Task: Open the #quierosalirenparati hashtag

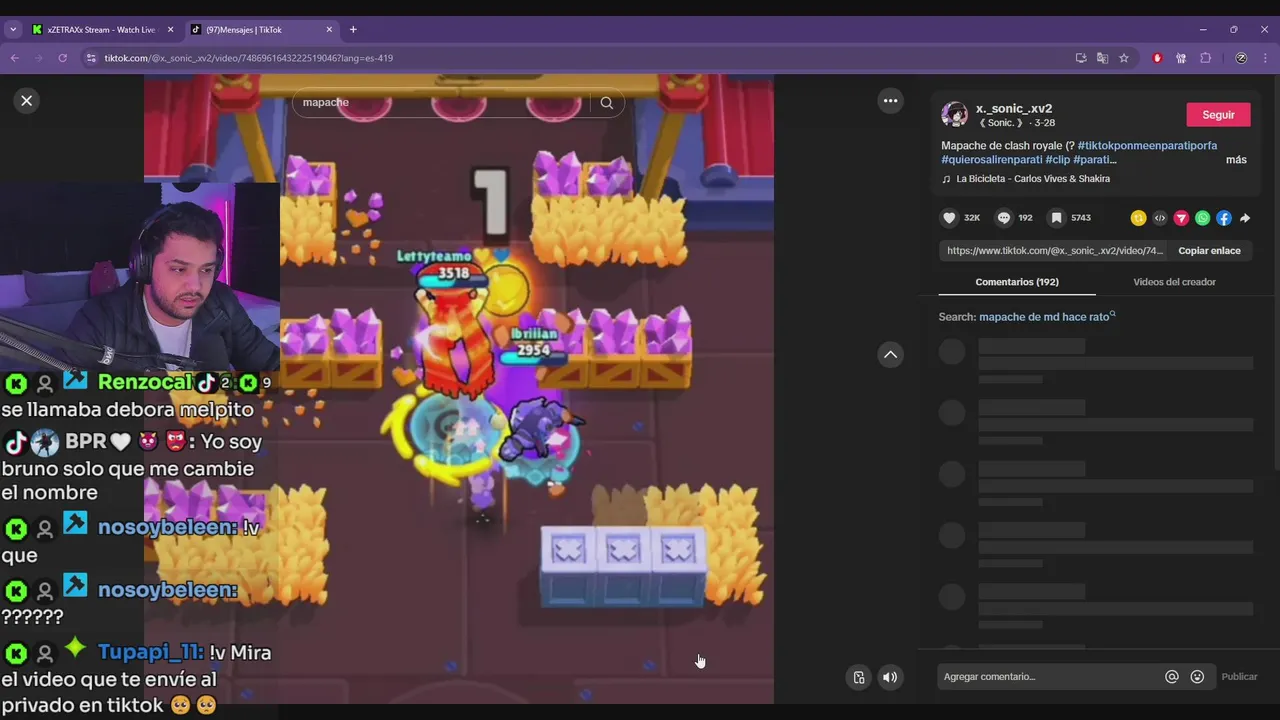Action: tap(991, 160)
